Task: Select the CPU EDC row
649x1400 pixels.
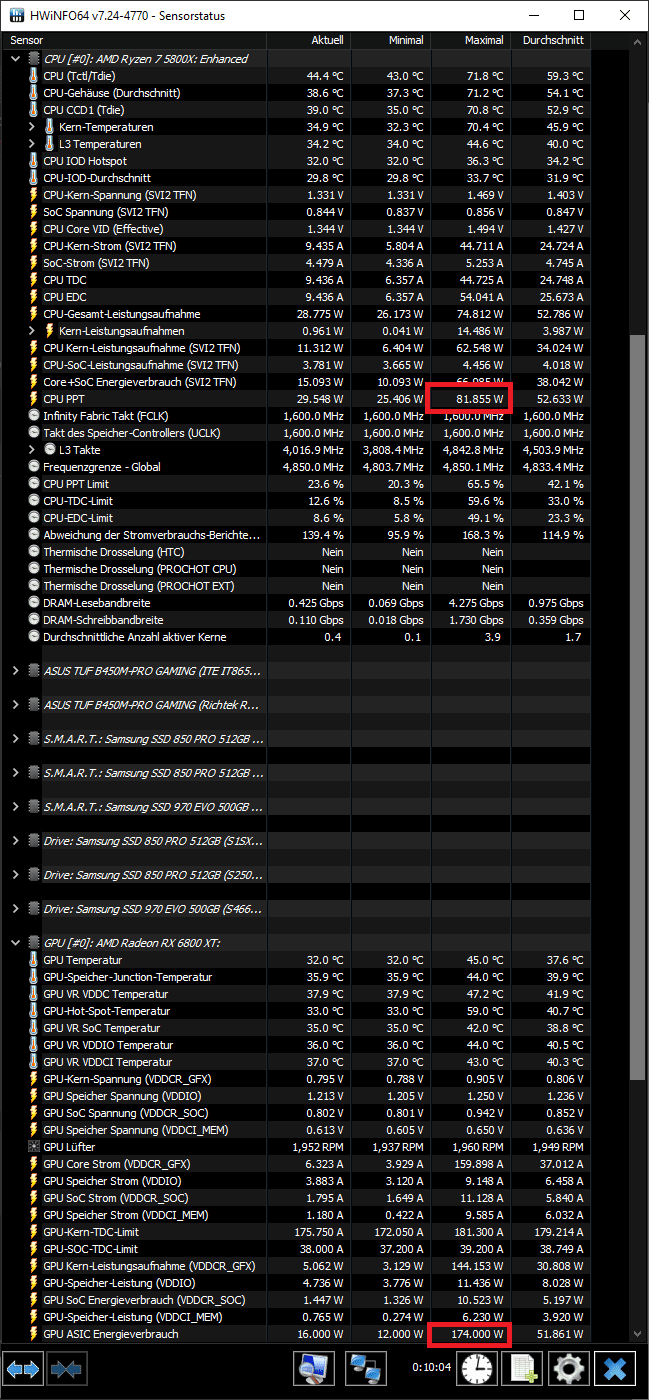Action: (x=298, y=297)
